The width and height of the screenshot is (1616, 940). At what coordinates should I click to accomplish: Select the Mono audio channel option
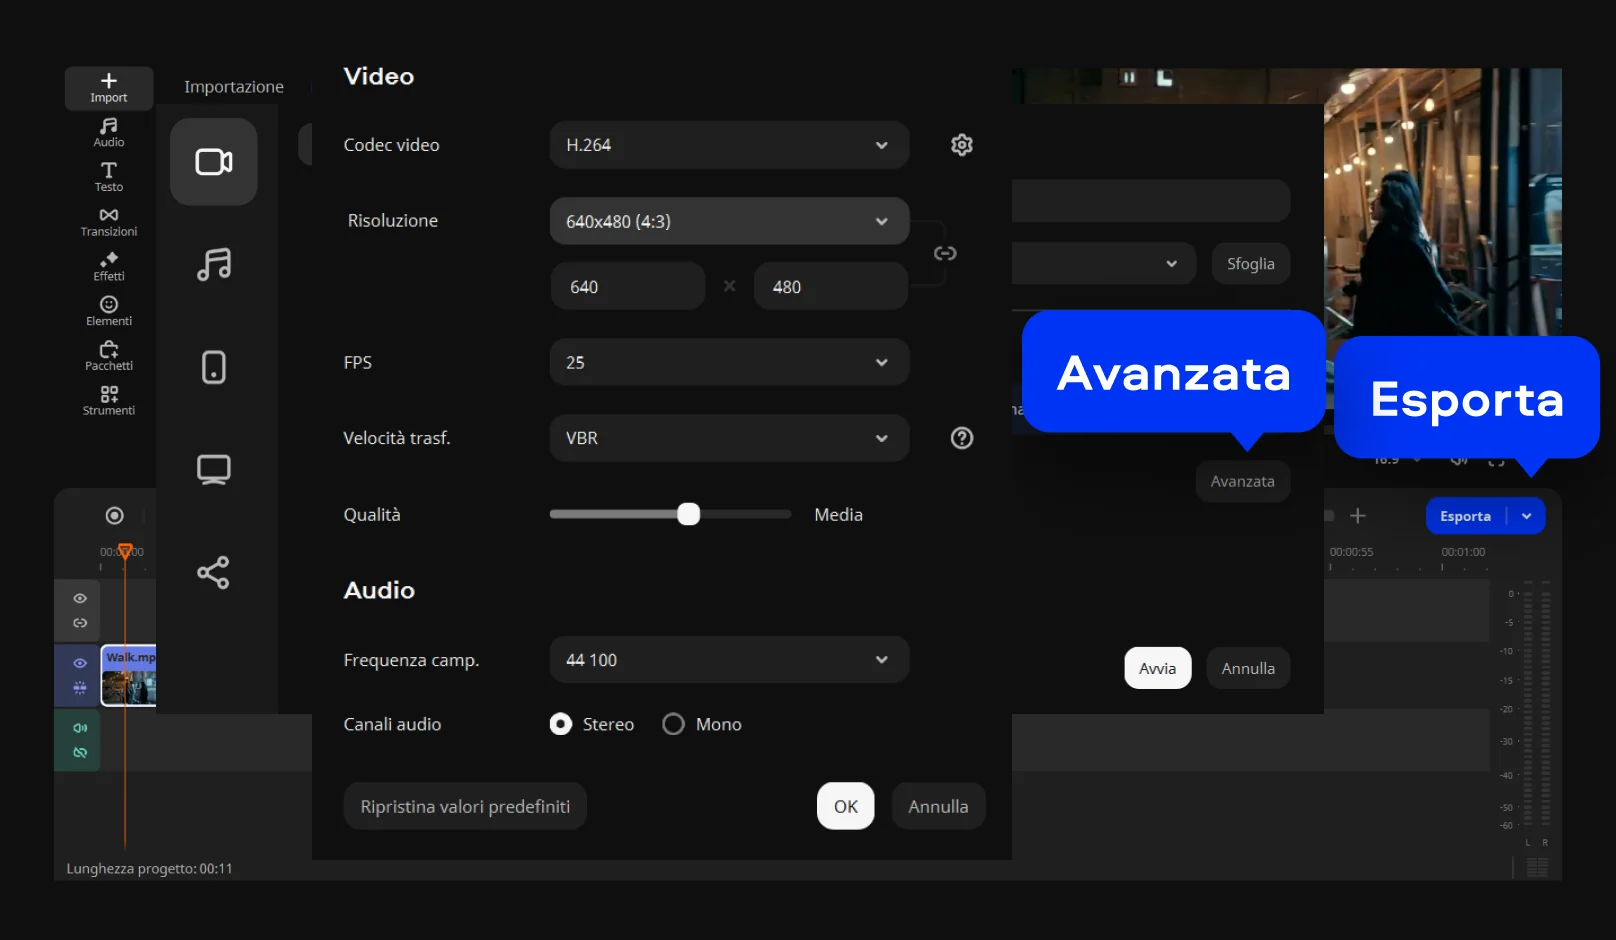tap(674, 724)
